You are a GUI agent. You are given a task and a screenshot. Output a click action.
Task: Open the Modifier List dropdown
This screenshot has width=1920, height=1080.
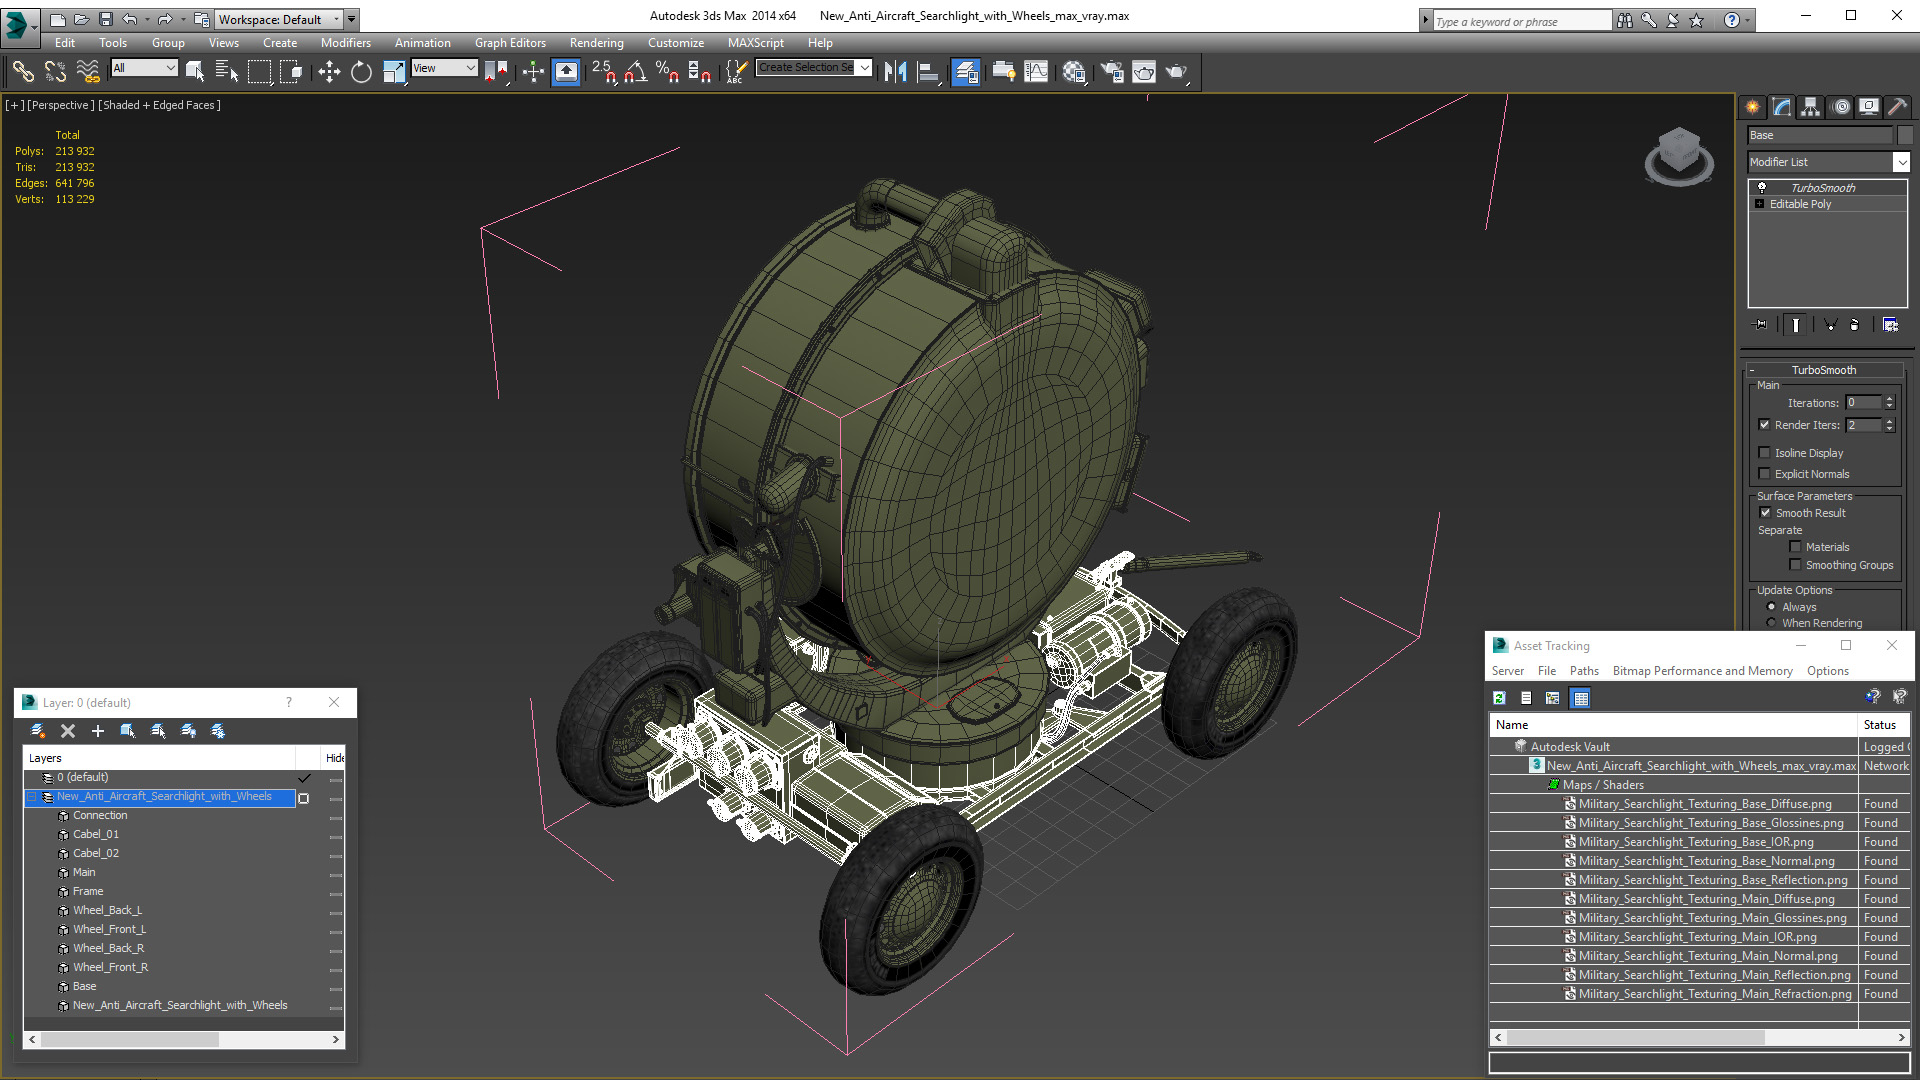[1901, 162]
